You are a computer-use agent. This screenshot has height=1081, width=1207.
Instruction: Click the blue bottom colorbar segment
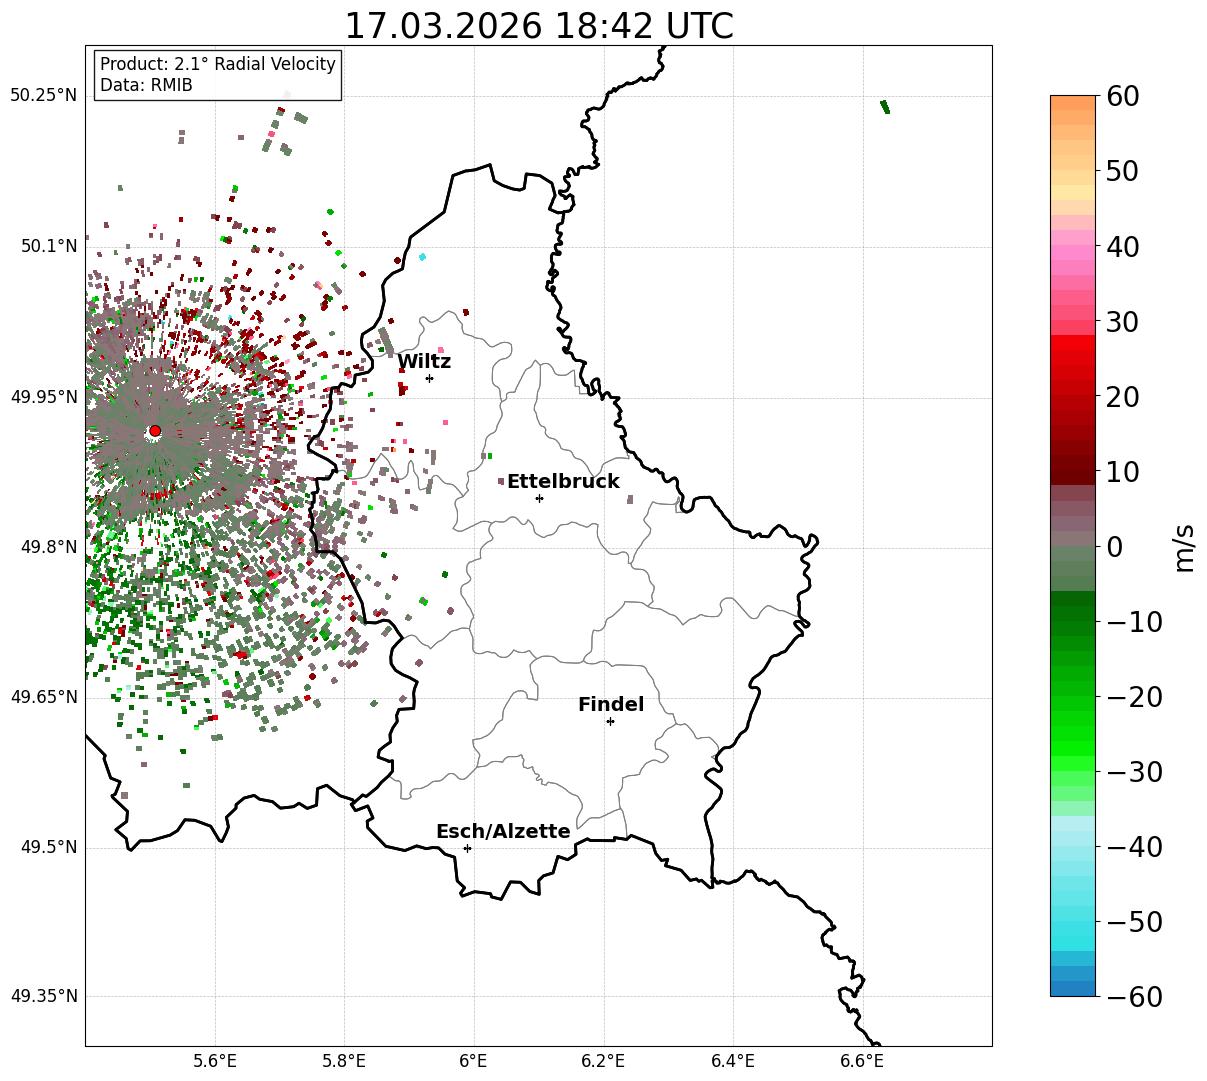tap(1073, 988)
